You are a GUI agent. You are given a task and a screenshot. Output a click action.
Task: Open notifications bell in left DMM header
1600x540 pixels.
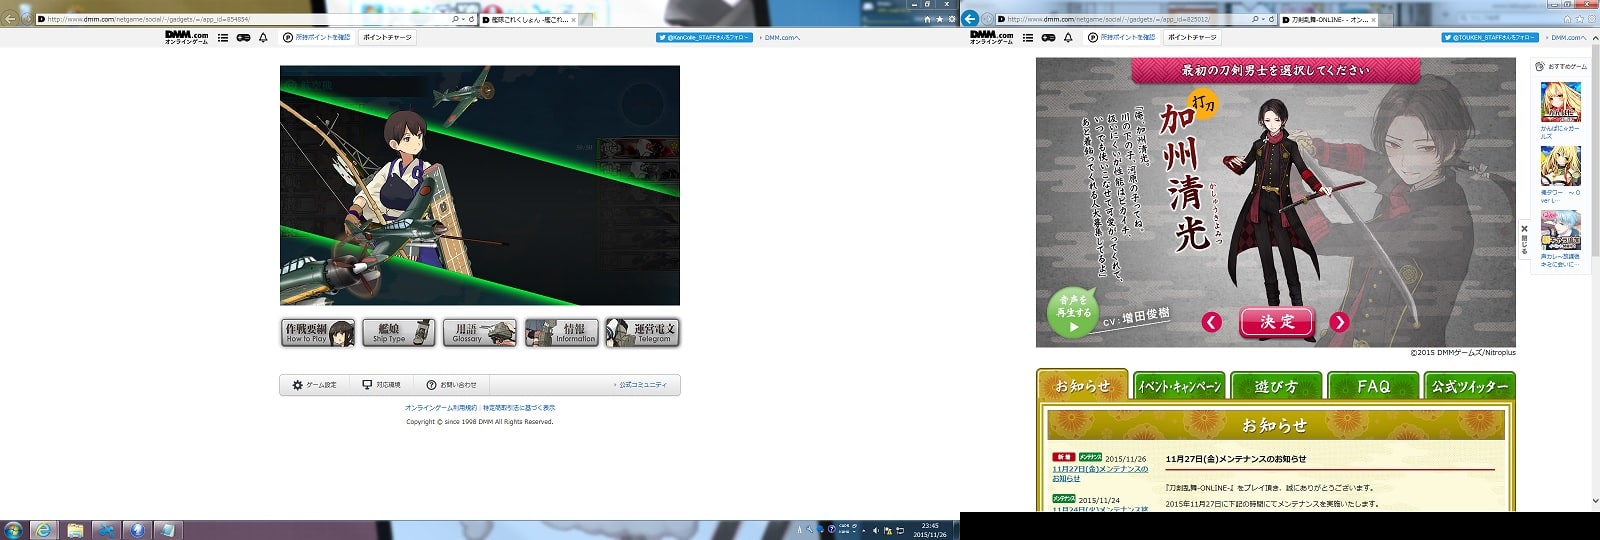tap(263, 38)
